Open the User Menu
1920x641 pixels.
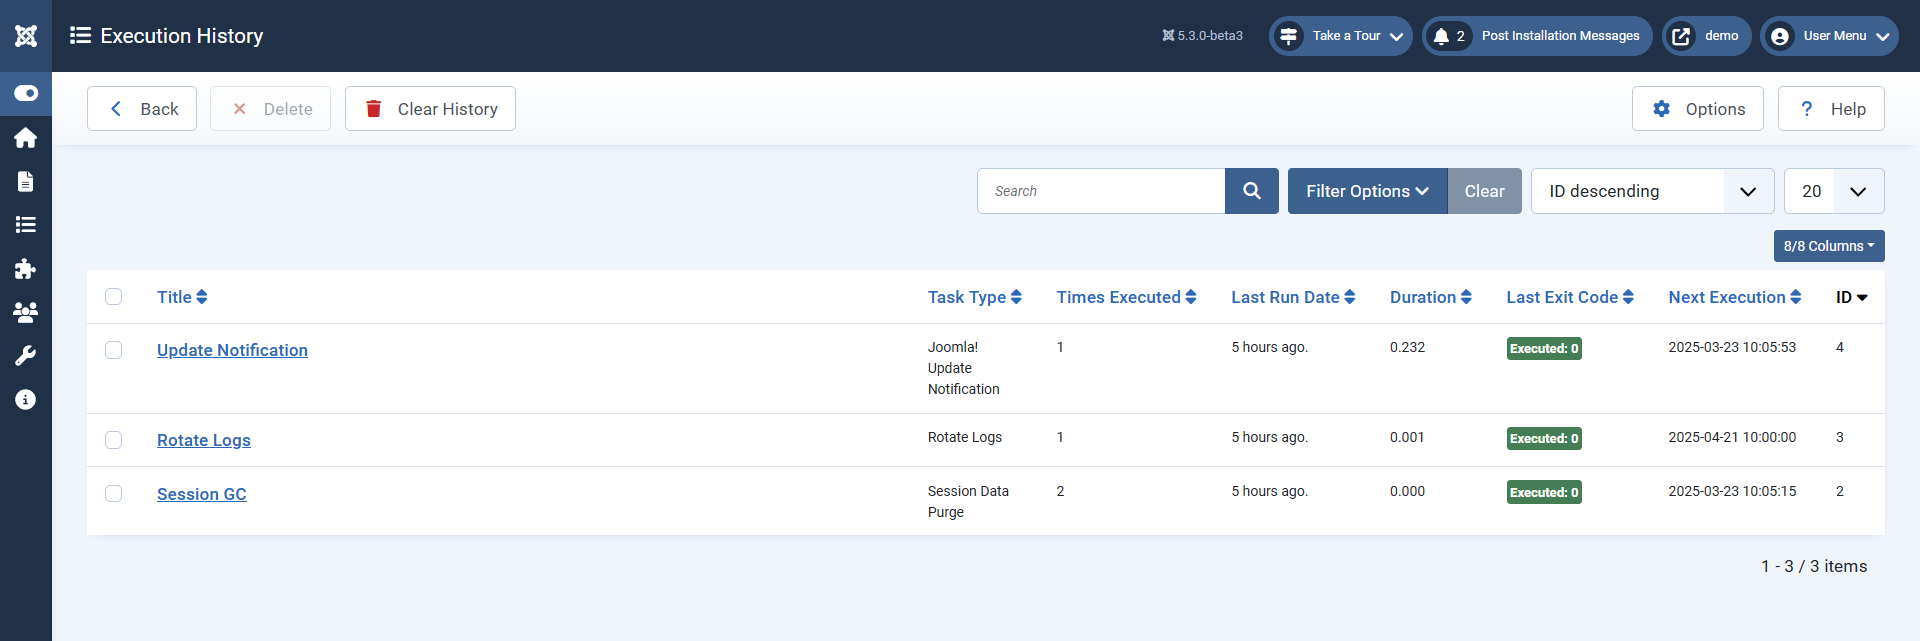pos(1829,36)
